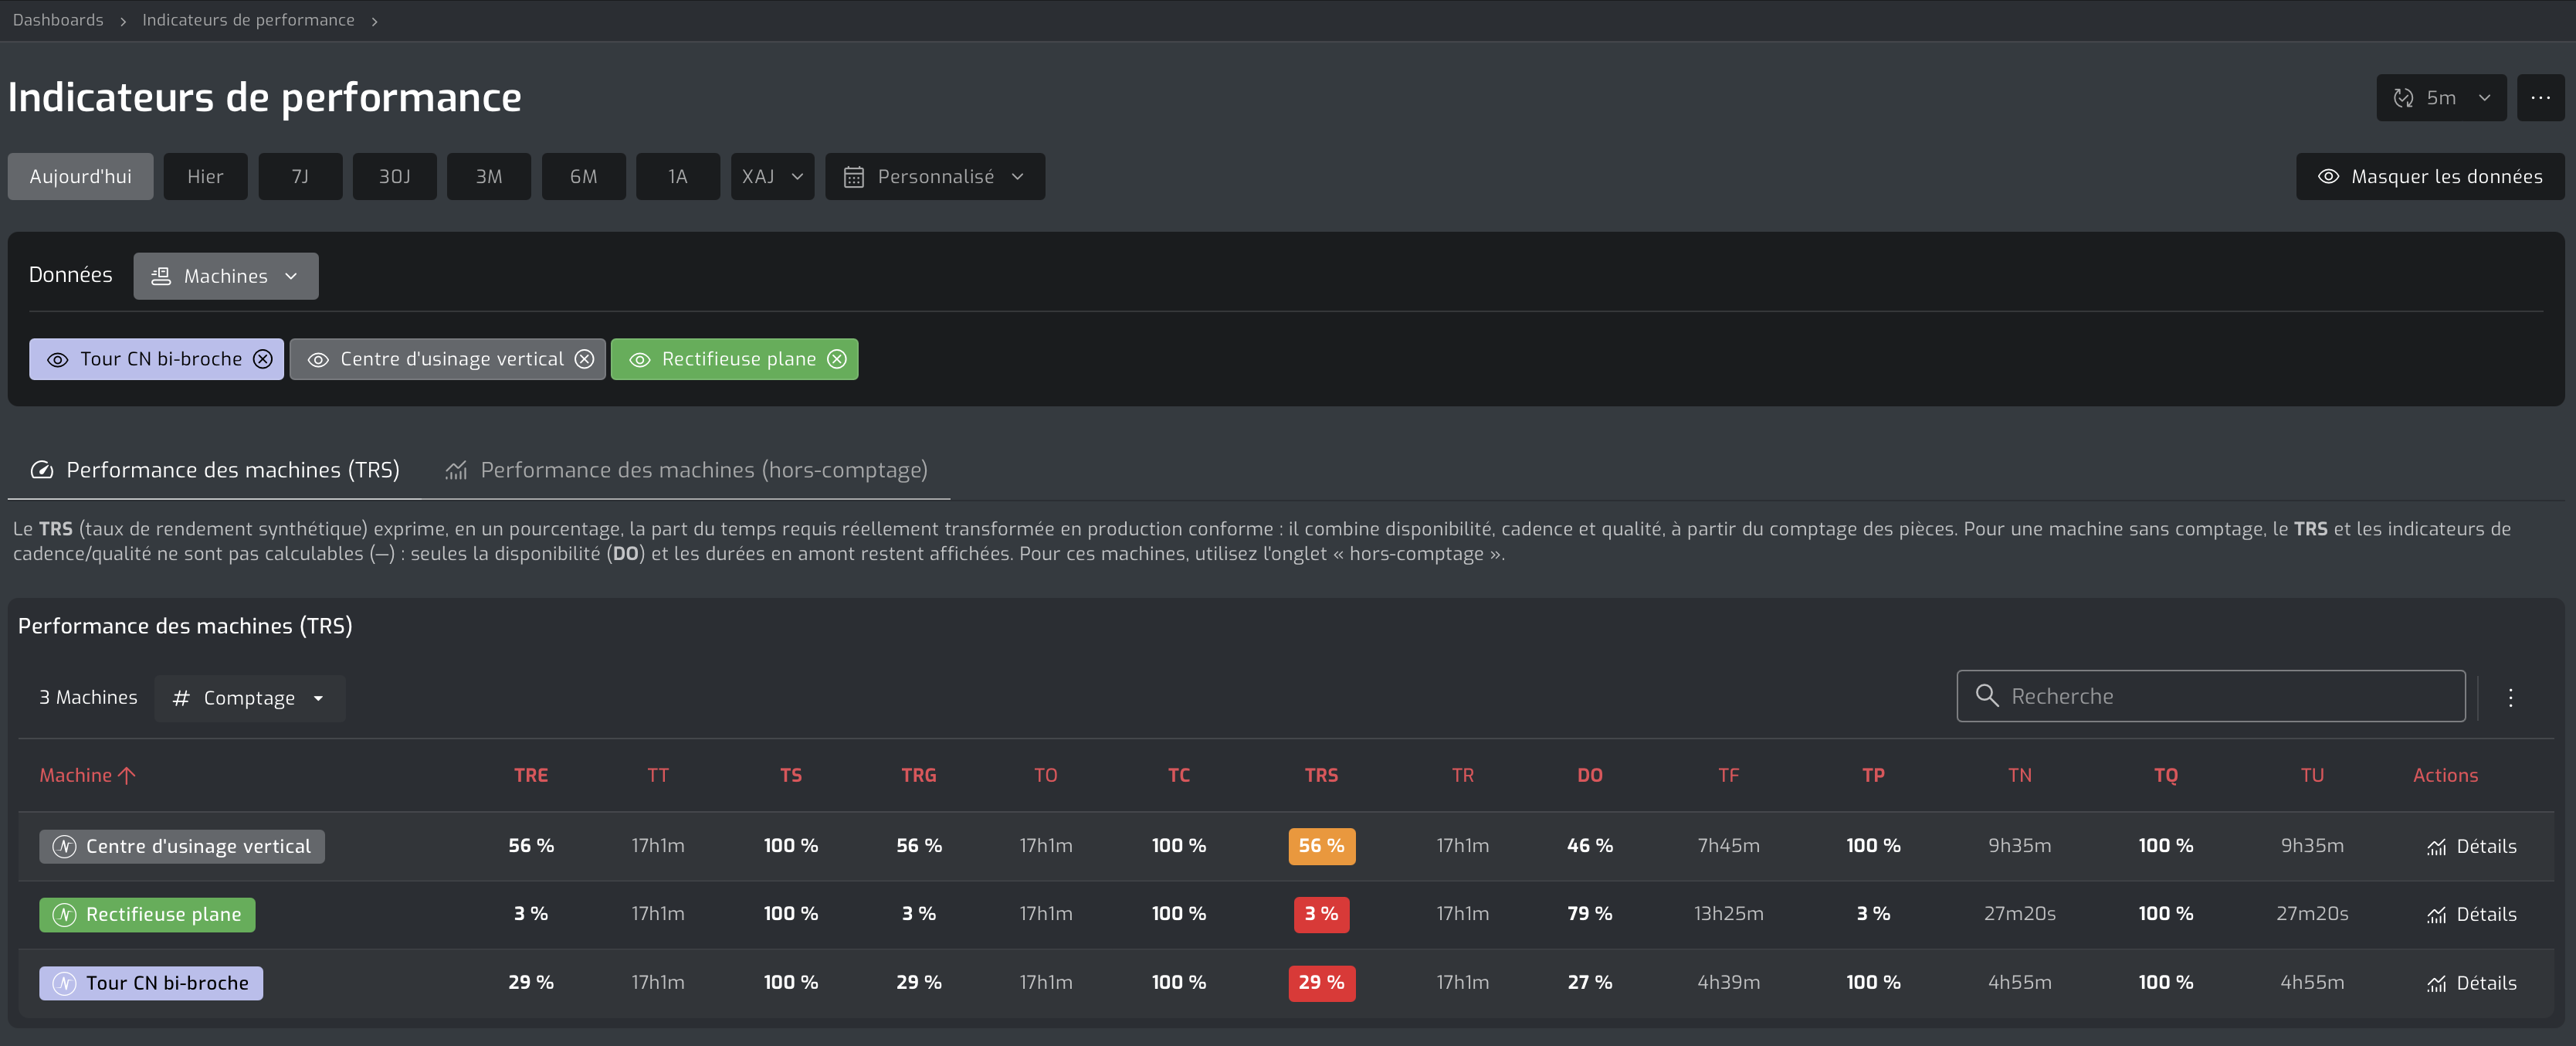Sort by Machine column arrow
This screenshot has width=2576, height=1046.
tap(126, 775)
